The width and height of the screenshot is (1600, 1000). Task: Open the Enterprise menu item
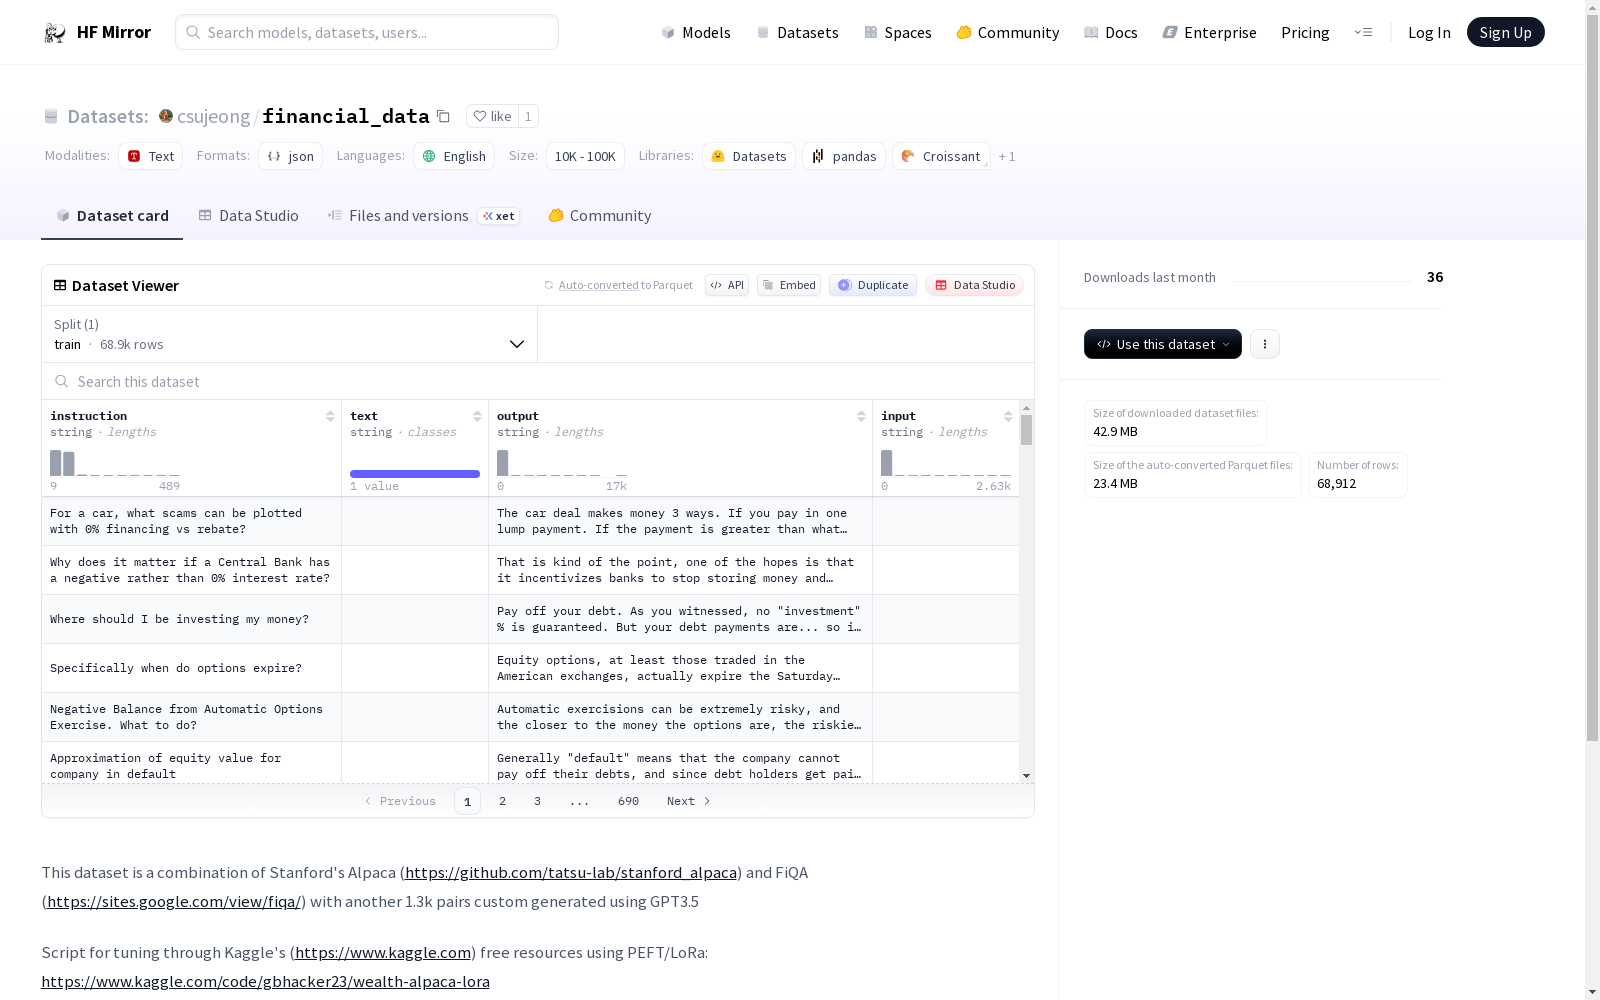tap(1210, 32)
